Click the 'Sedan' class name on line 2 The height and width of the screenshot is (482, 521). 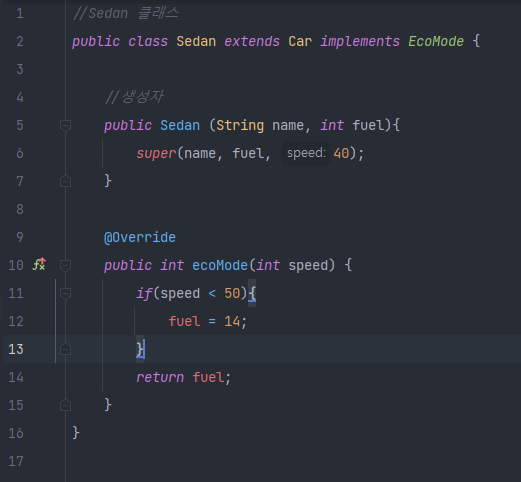tap(196, 42)
